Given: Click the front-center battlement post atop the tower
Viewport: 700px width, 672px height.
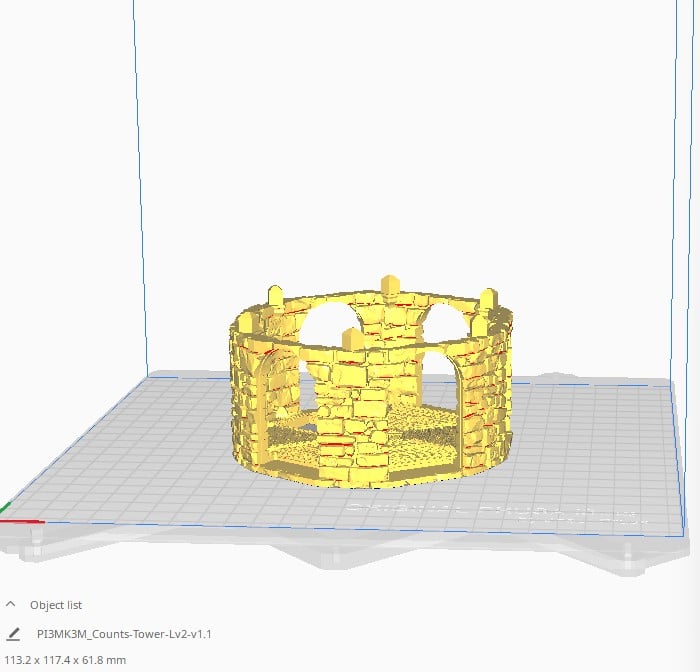Looking at the screenshot, I should [x=348, y=338].
